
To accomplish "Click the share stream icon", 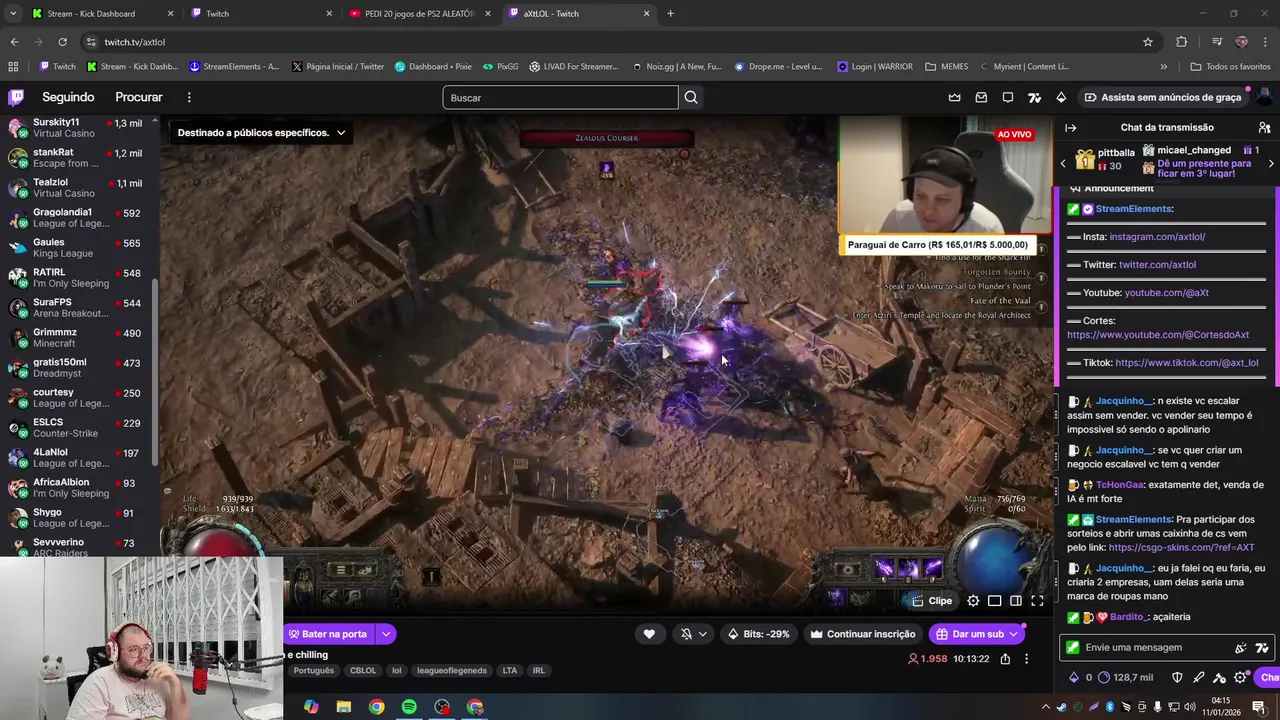I will click(x=1005, y=659).
